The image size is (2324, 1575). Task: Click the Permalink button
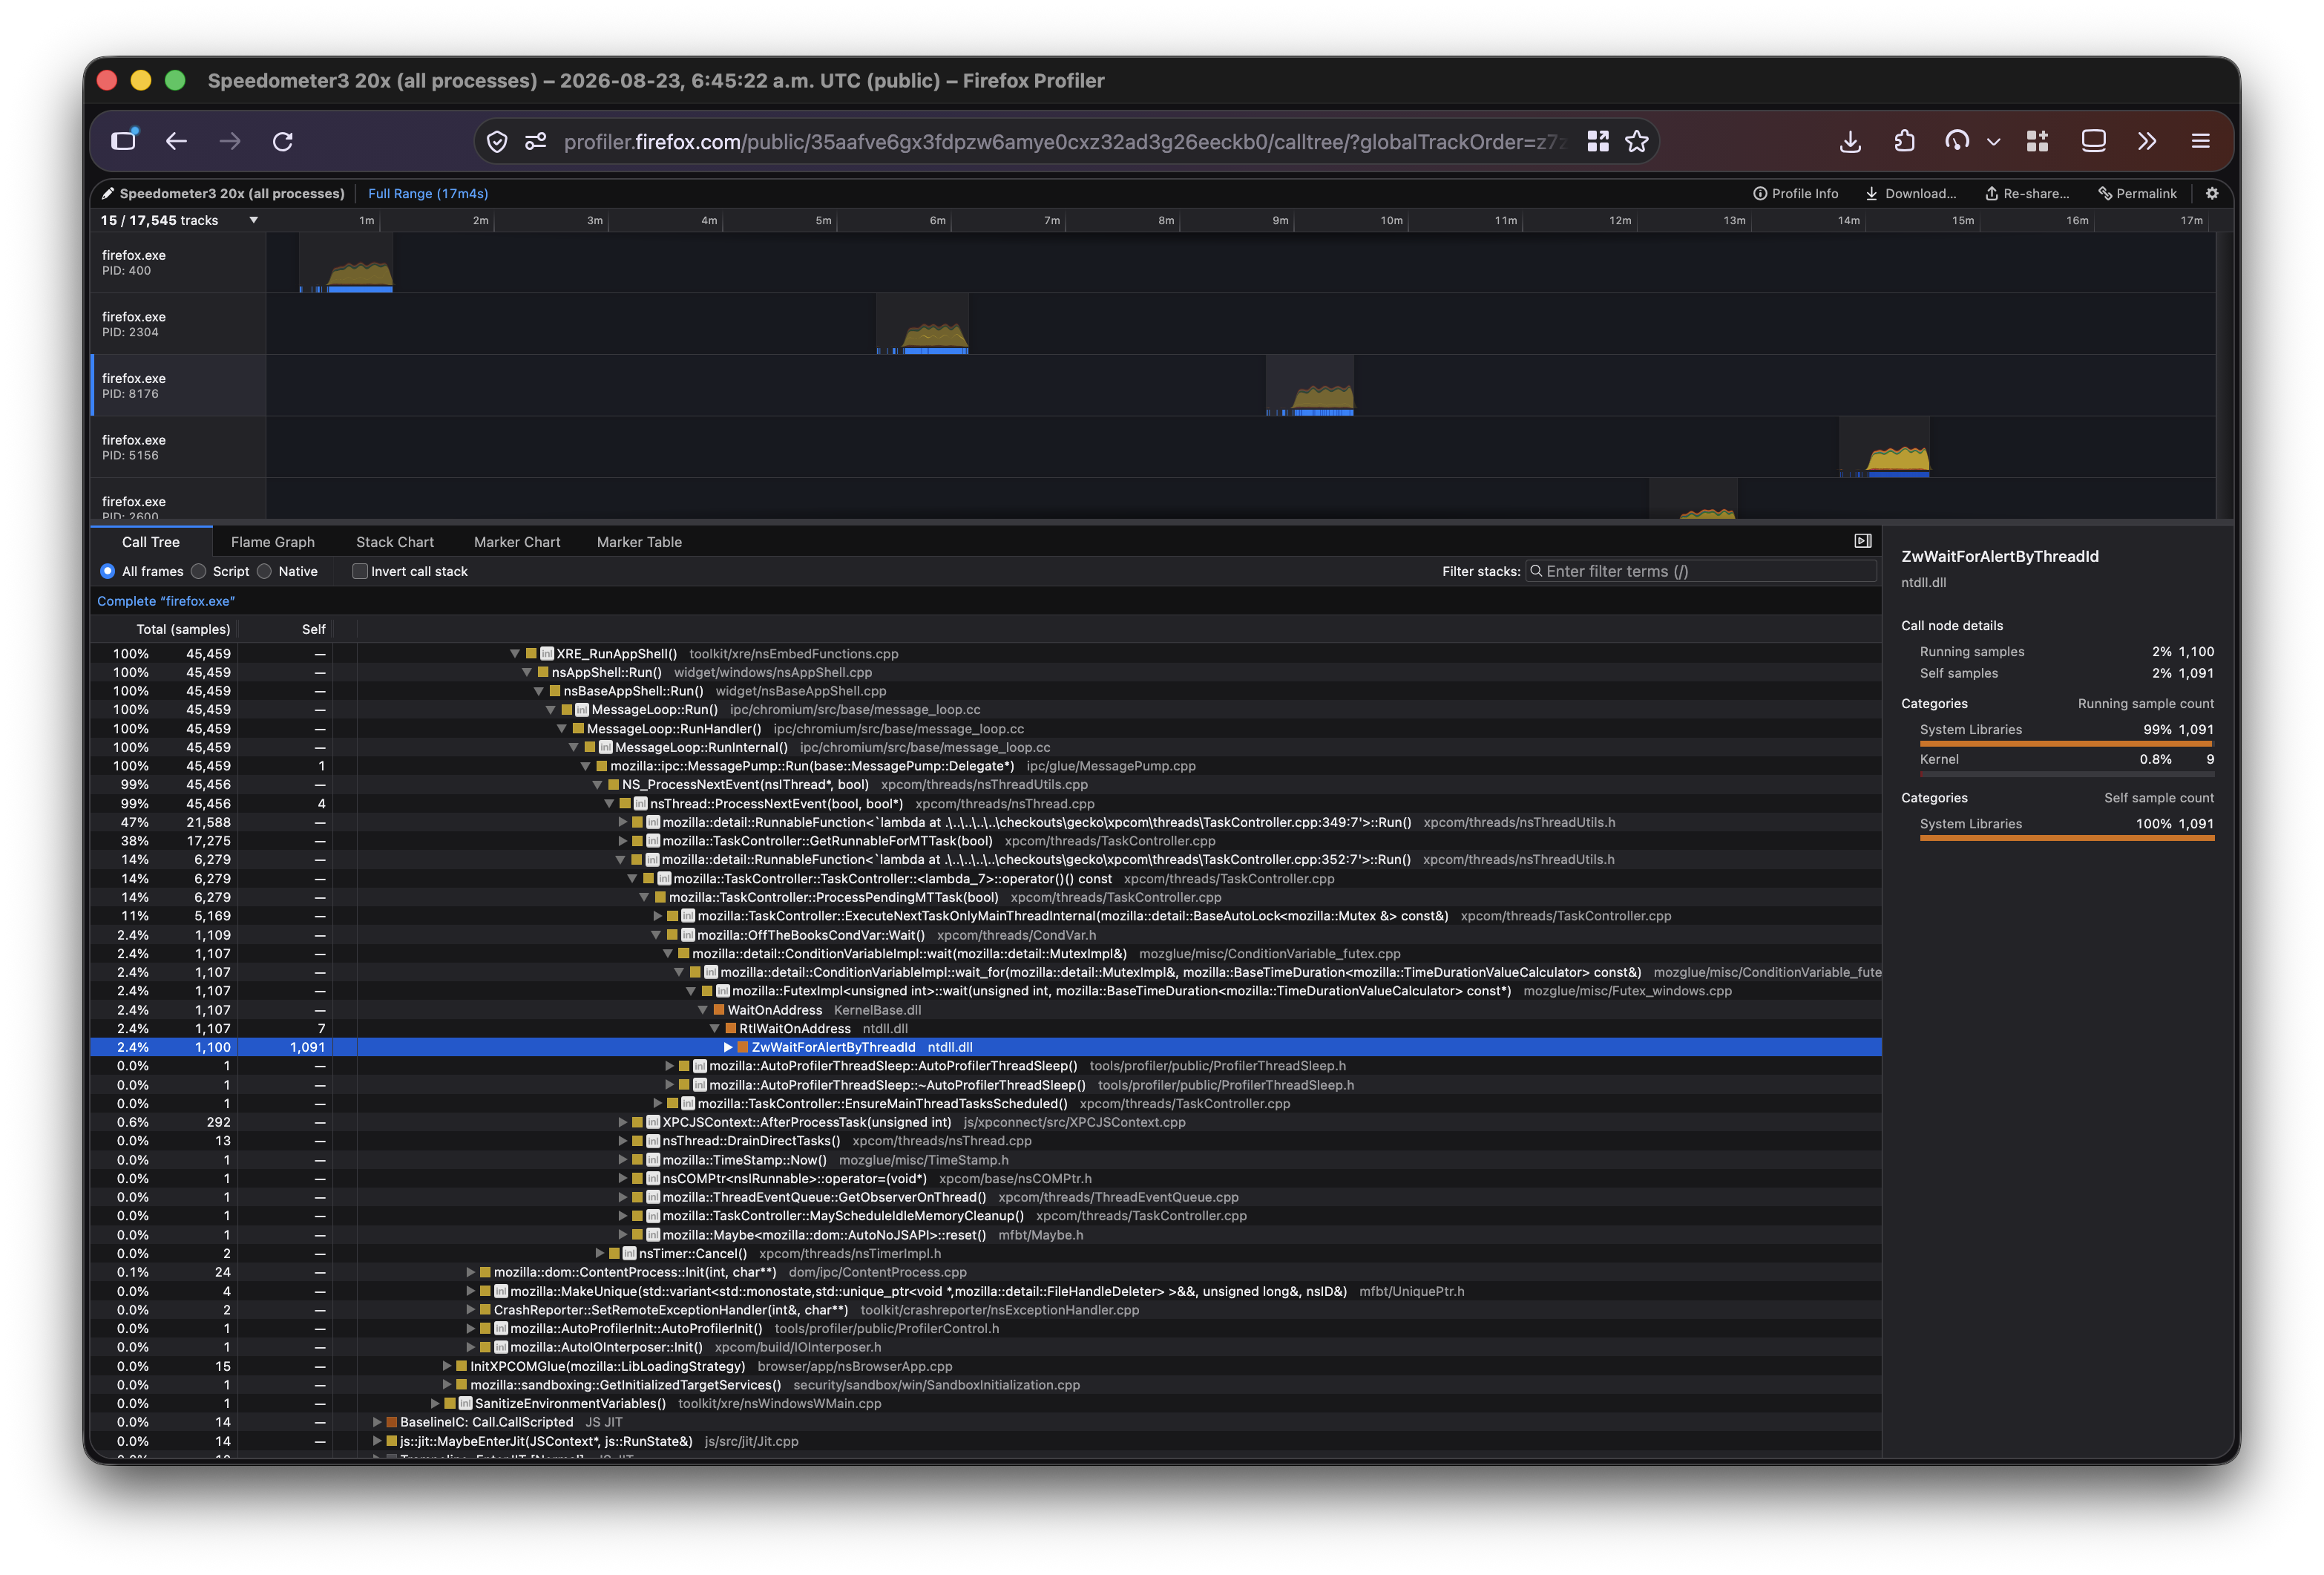point(2137,194)
